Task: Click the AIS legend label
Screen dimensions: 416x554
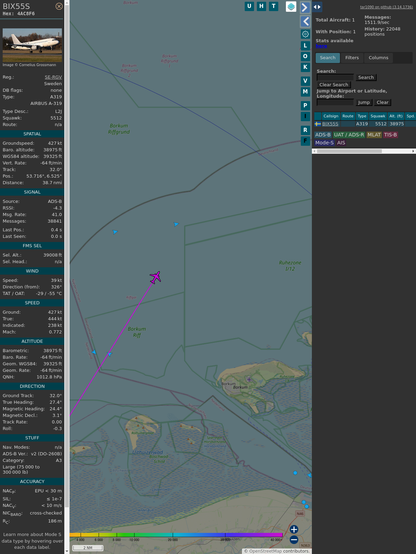Action: point(341,143)
